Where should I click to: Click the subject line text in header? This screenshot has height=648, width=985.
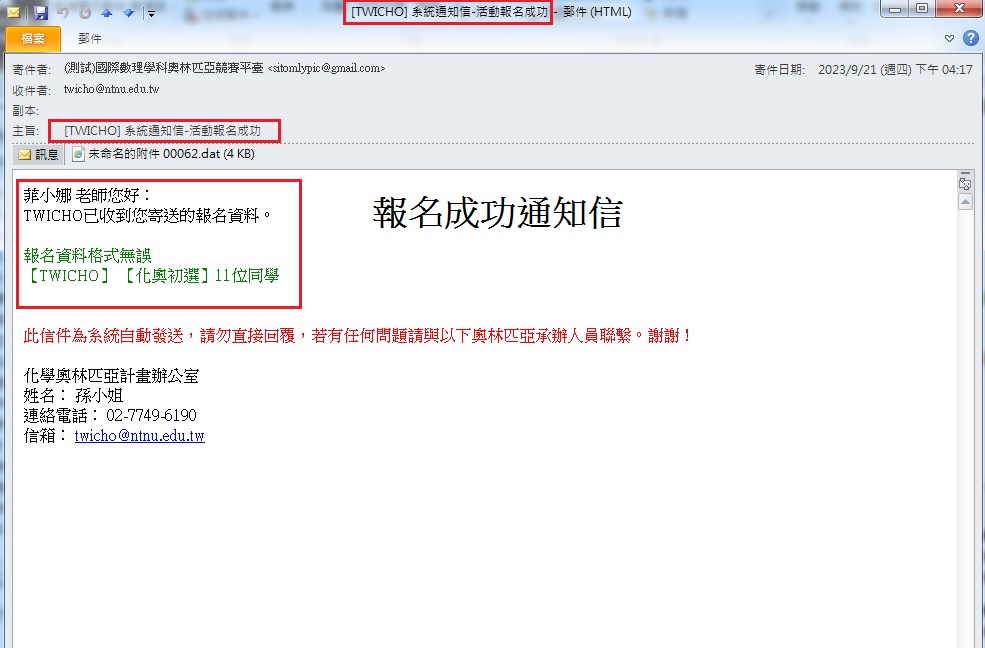[x=162, y=131]
